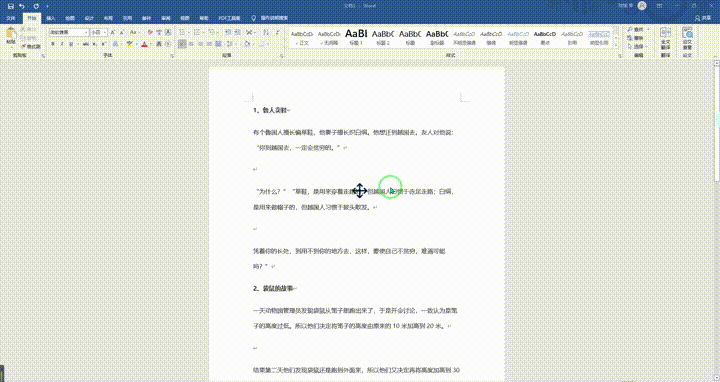
Task: Open the PDF工具集 tab
Action: [229, 18]
